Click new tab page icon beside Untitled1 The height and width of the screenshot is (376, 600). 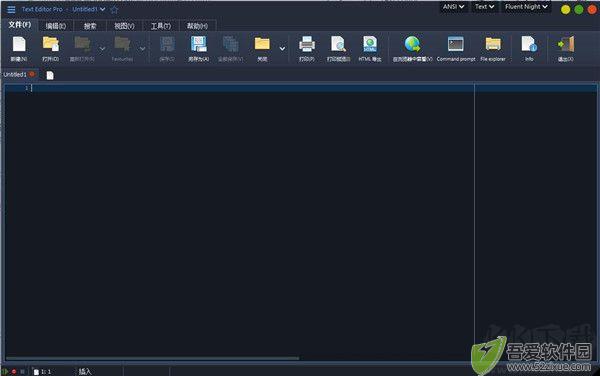click(50, 75)
